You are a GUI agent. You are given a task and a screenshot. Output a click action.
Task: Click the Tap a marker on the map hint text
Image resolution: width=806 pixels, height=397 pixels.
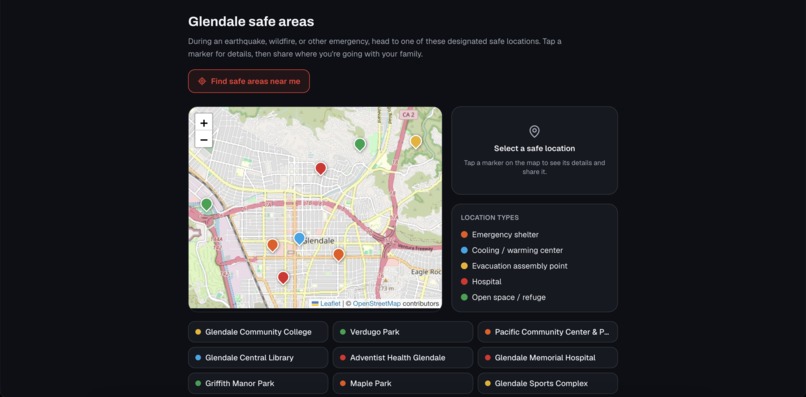tap(535, 167)
